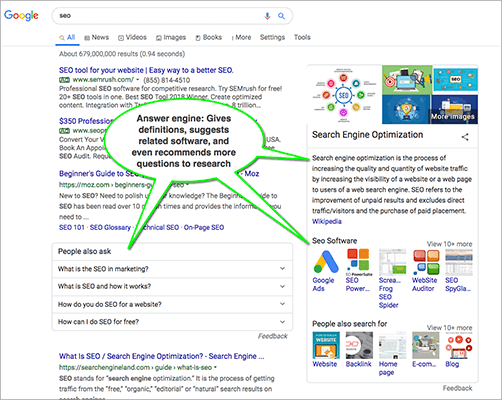This screenshot has width=502, height=400.
Task: Select the E-commerce related search image
Action: (426, 345)
